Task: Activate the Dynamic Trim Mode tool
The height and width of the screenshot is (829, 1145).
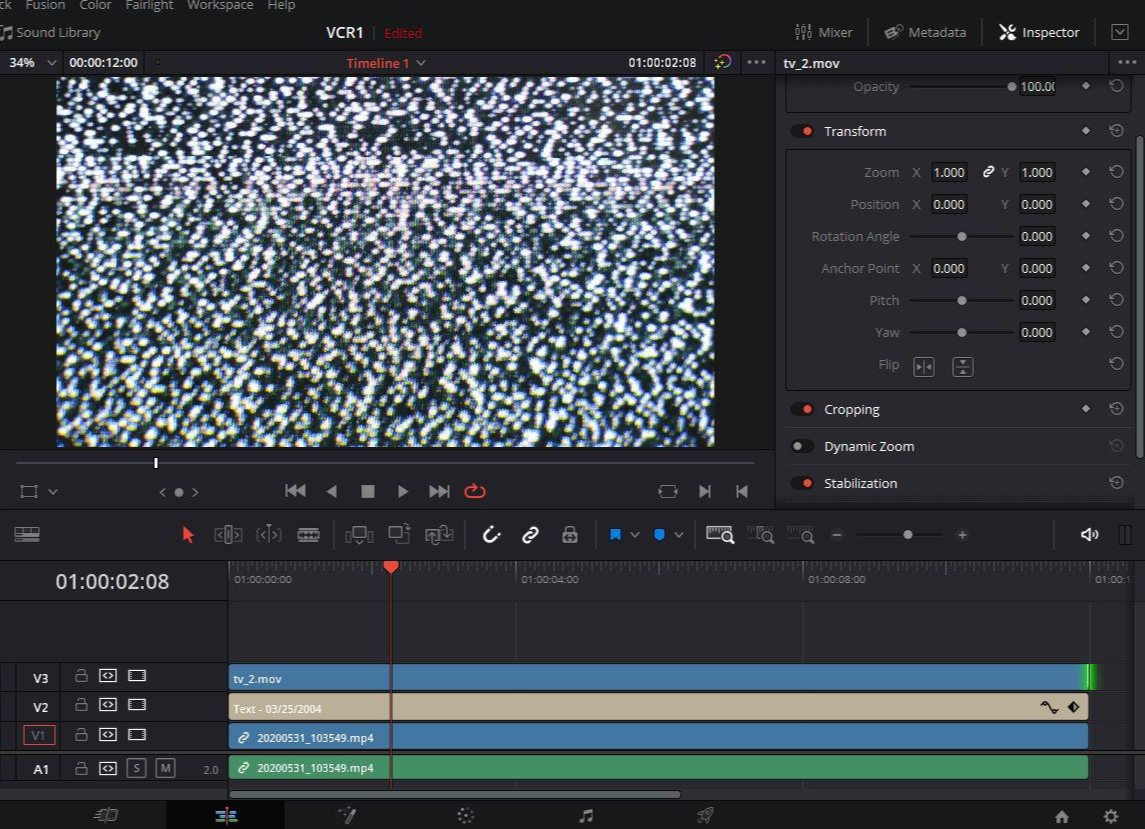Action: tap(269, 535)
